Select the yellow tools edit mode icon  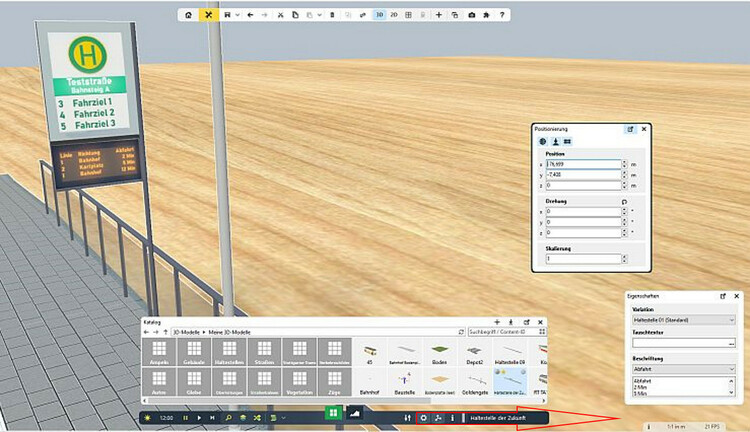click(209, 15)
